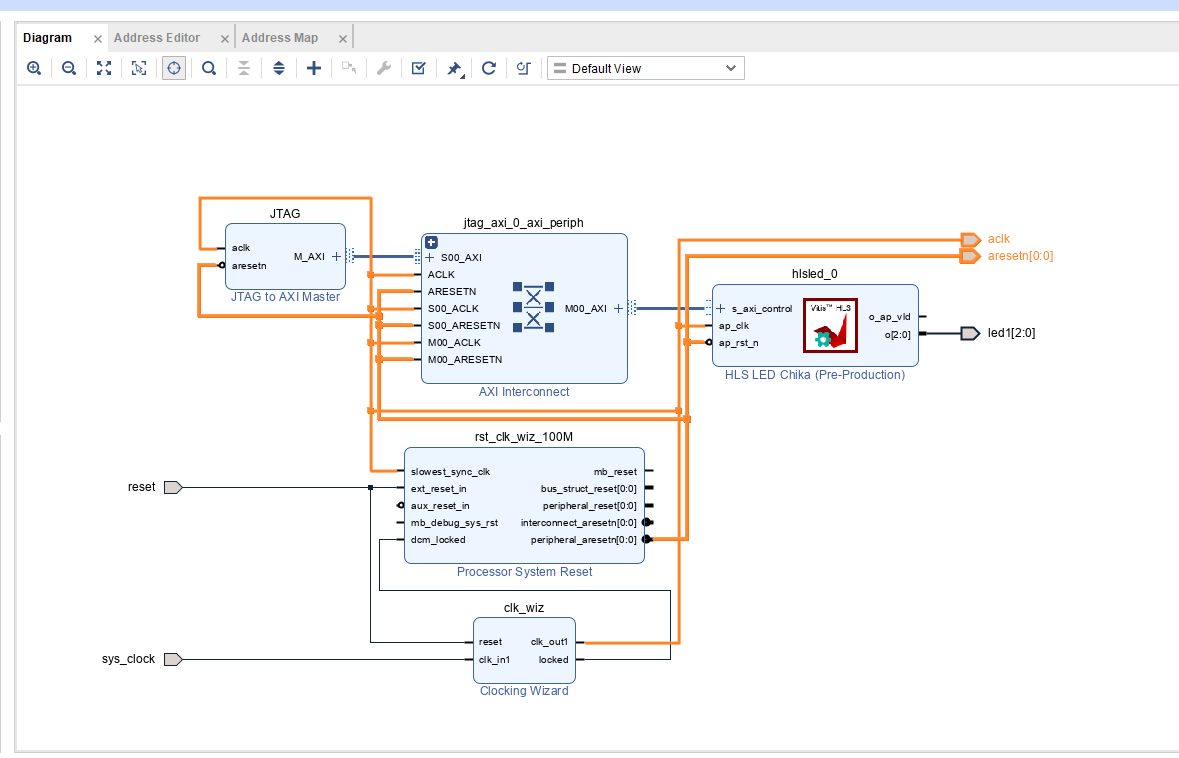Expand the s_axi_control interface on hlsled_0
Viewport: 1179px width, 758px height.
click(x=720, y=308)
